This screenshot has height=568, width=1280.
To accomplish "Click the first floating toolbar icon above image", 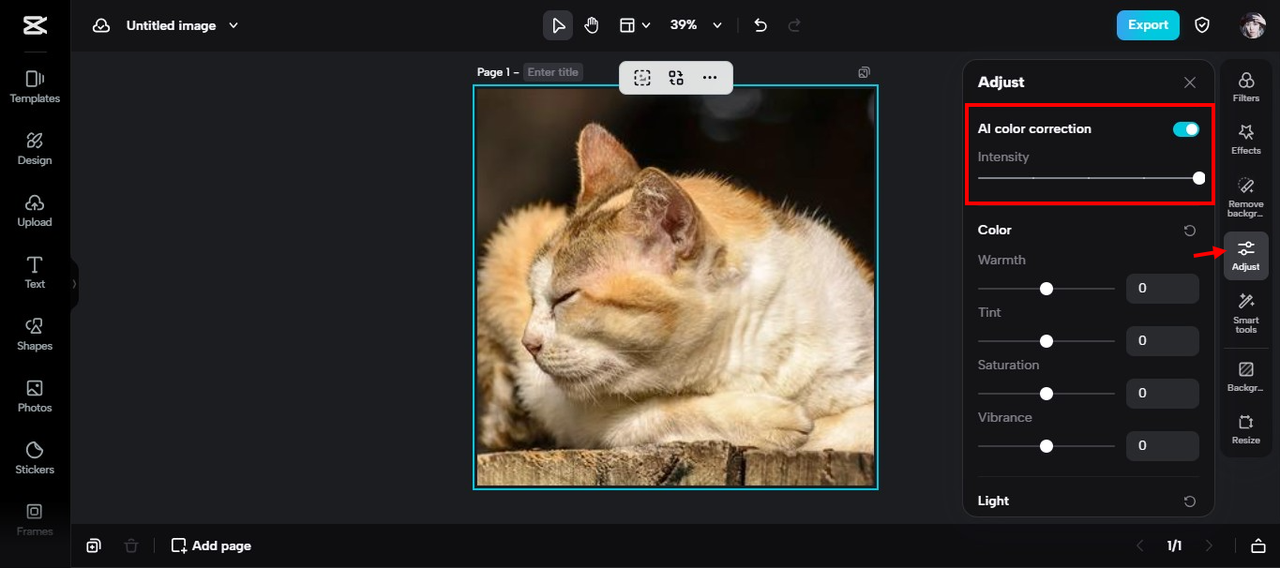I will click(642, 78).
